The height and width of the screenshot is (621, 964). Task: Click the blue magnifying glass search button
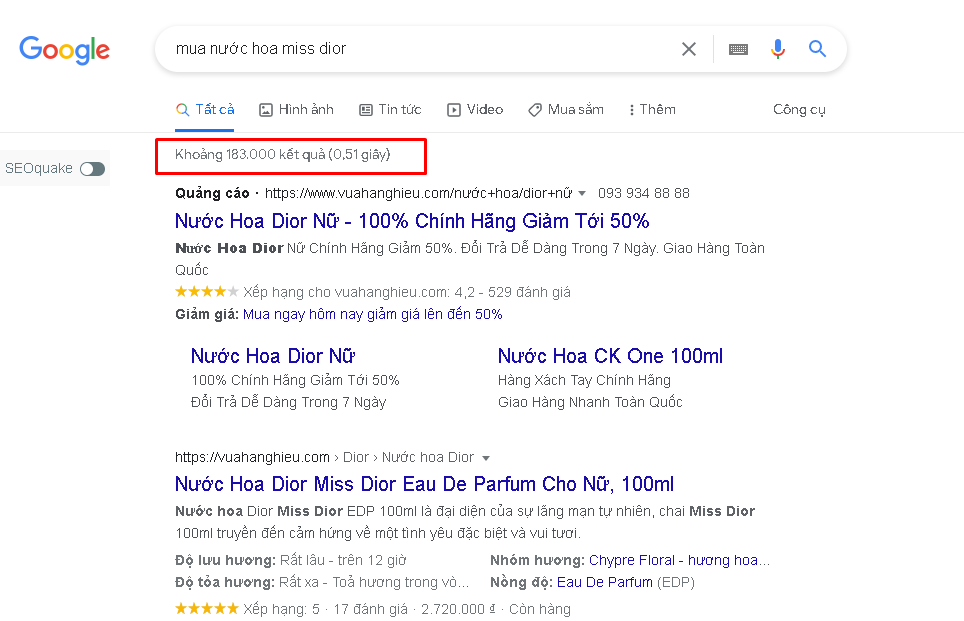(817, 49)
